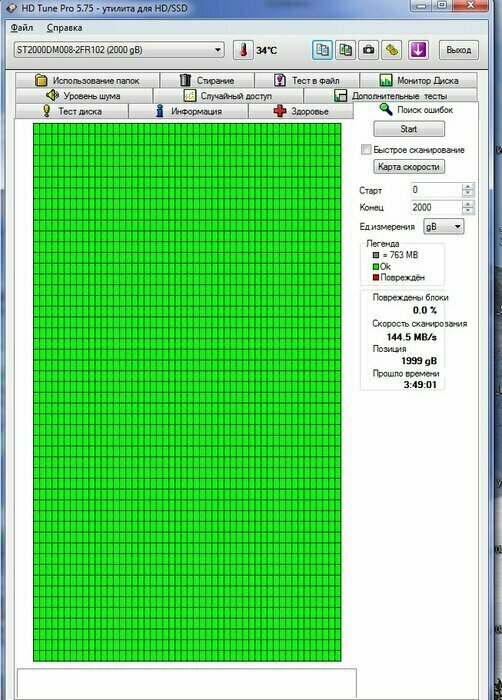Open the Файл menu
Image resolution: width=502 pixels, height=700 pixels.
(21, 28)
